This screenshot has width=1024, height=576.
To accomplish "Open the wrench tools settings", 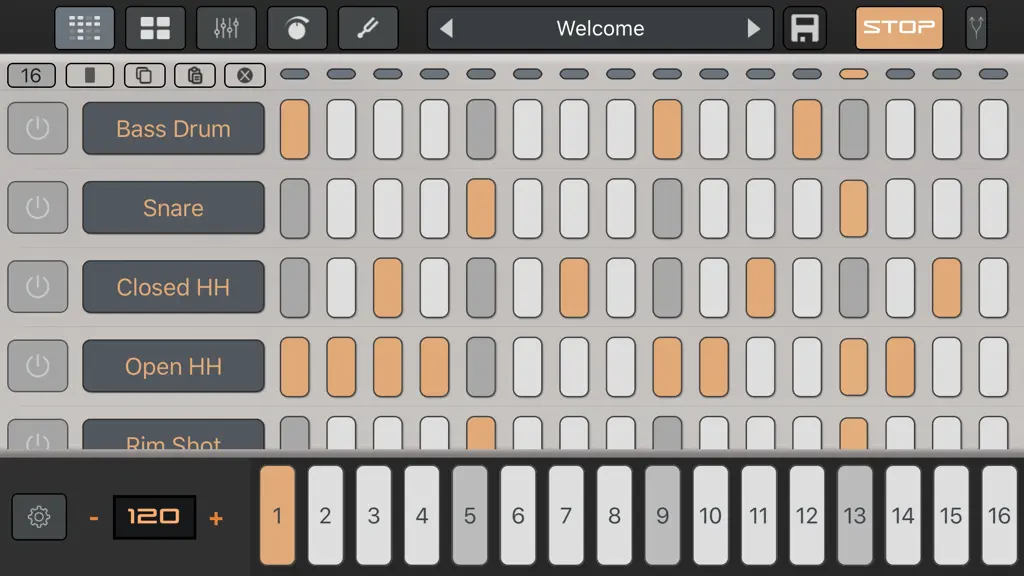I will coord(368,28).
